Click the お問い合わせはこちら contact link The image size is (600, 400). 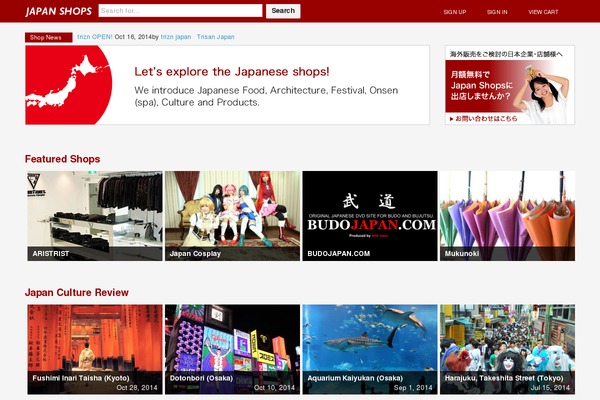click(483, 119)
